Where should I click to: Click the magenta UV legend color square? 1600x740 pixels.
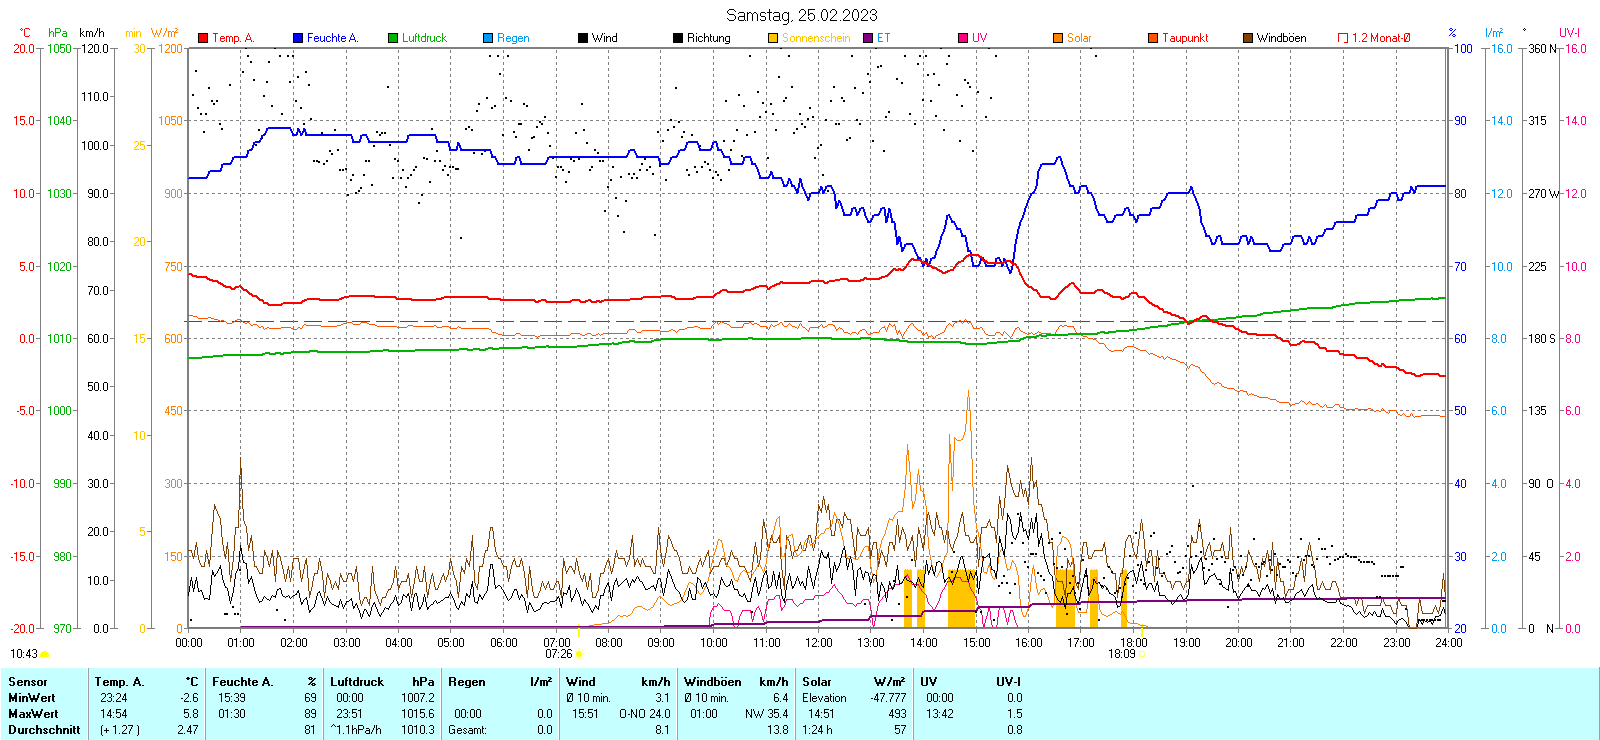963,38
